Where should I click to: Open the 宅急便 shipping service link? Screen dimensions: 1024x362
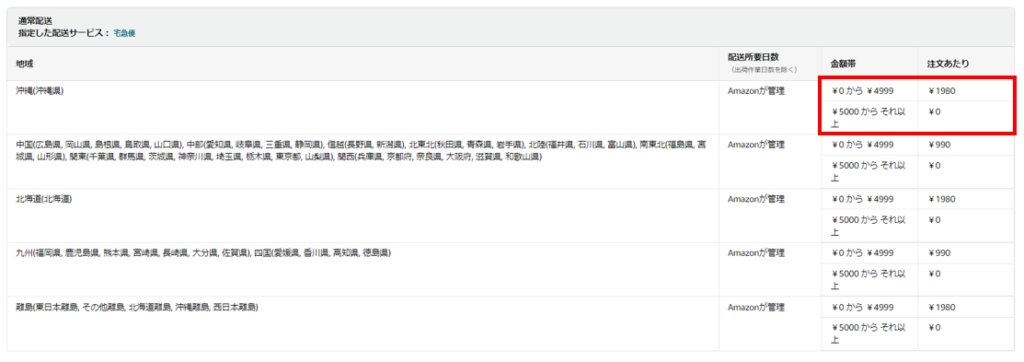click(x=125, y=32)
